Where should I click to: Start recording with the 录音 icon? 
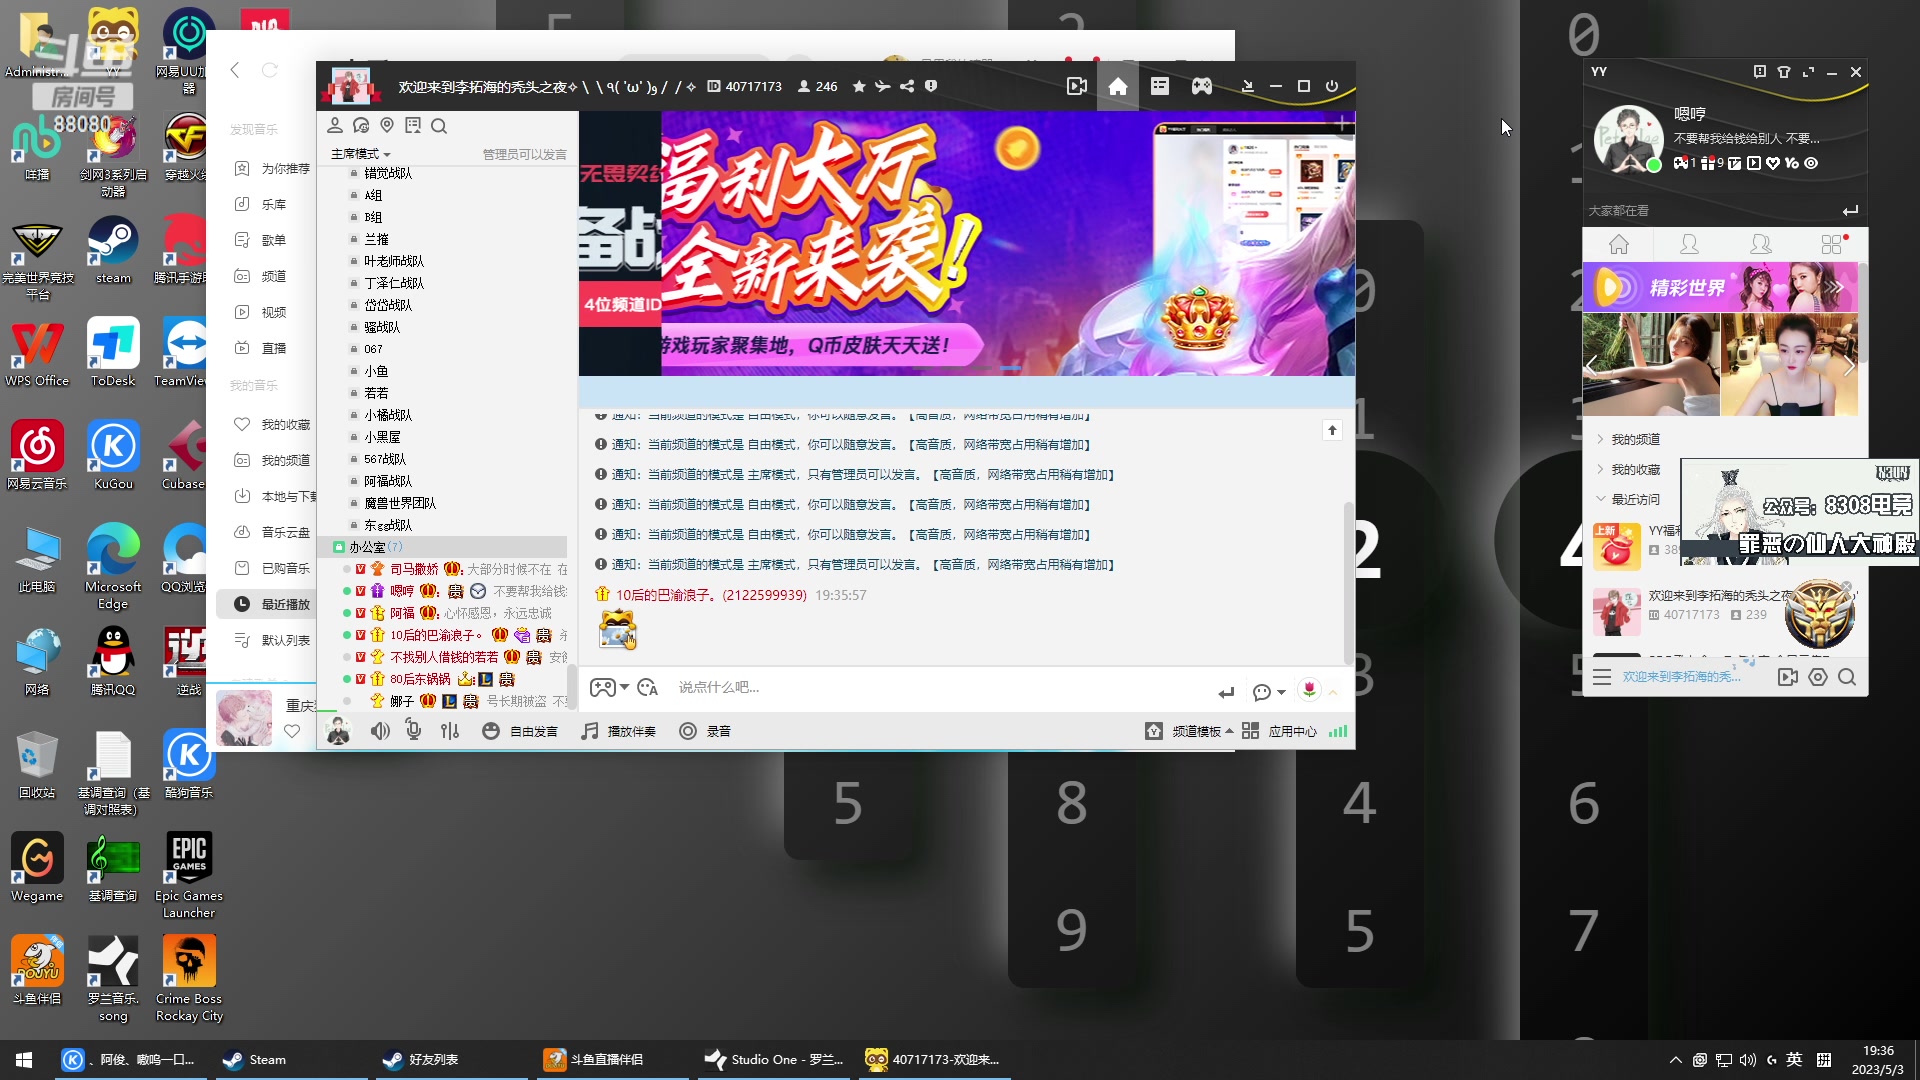[704, 731]
